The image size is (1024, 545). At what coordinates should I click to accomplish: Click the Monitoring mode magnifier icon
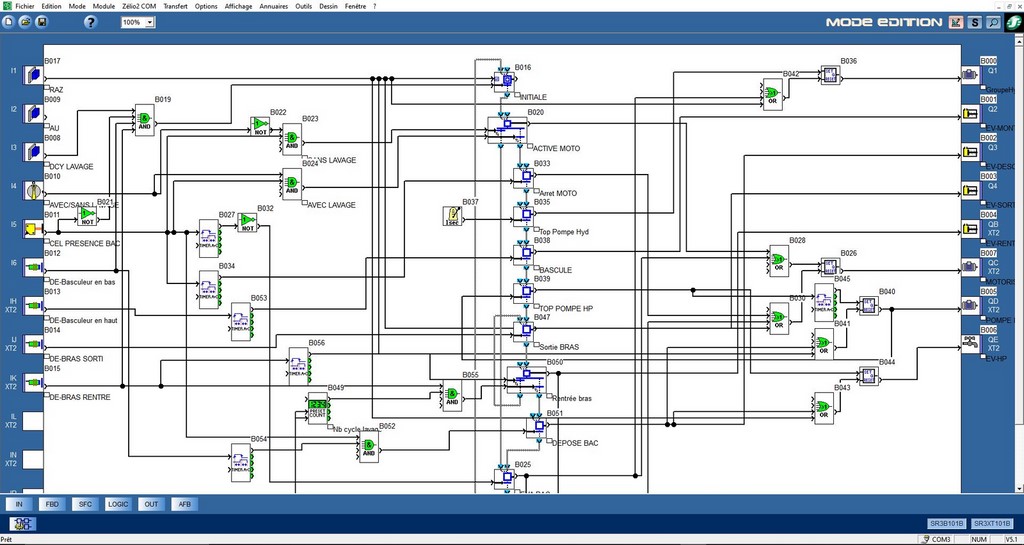point(993,22)
